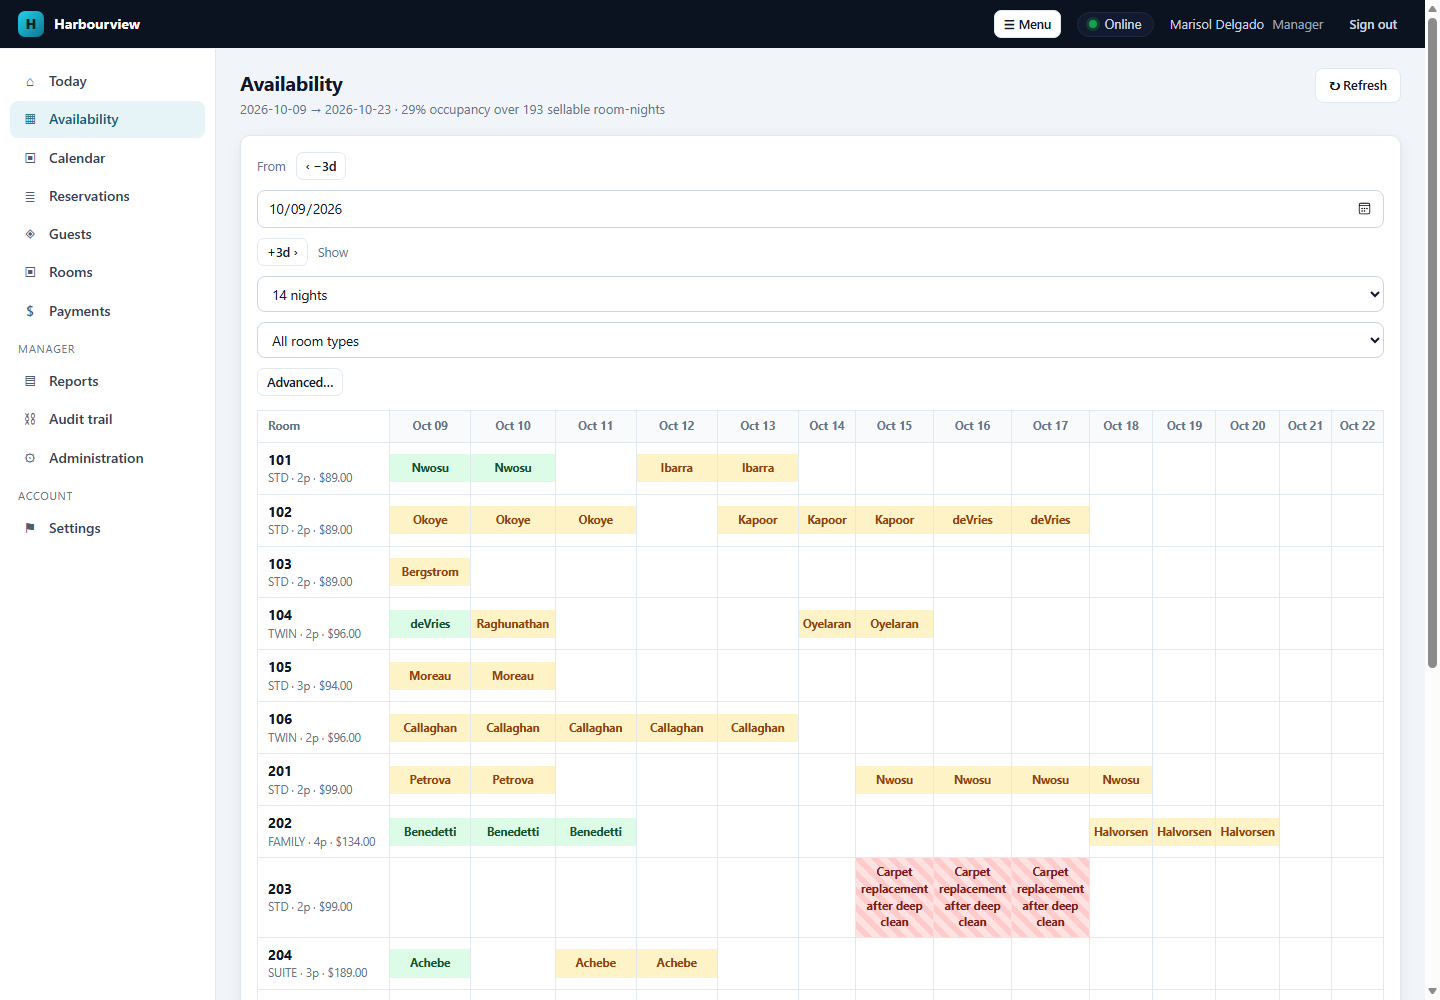Viewport: 1440px width, 1000px height.
Task: Click the From date input field
Action: pos(820,209)
